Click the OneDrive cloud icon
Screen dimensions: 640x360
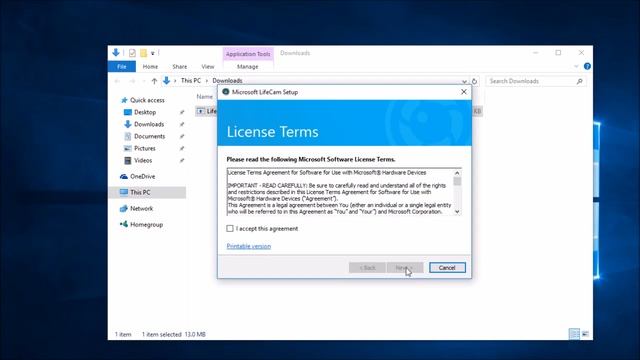click(124, 176)
